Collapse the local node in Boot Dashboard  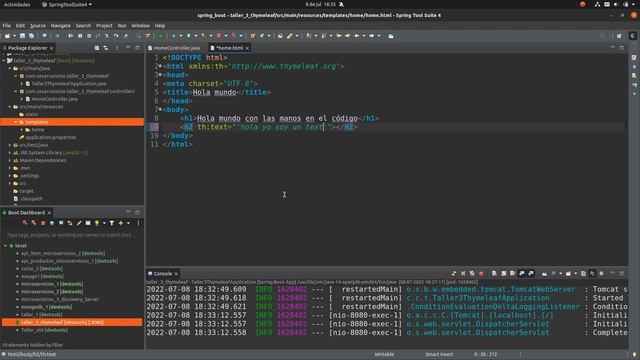(x=5, y=246)
